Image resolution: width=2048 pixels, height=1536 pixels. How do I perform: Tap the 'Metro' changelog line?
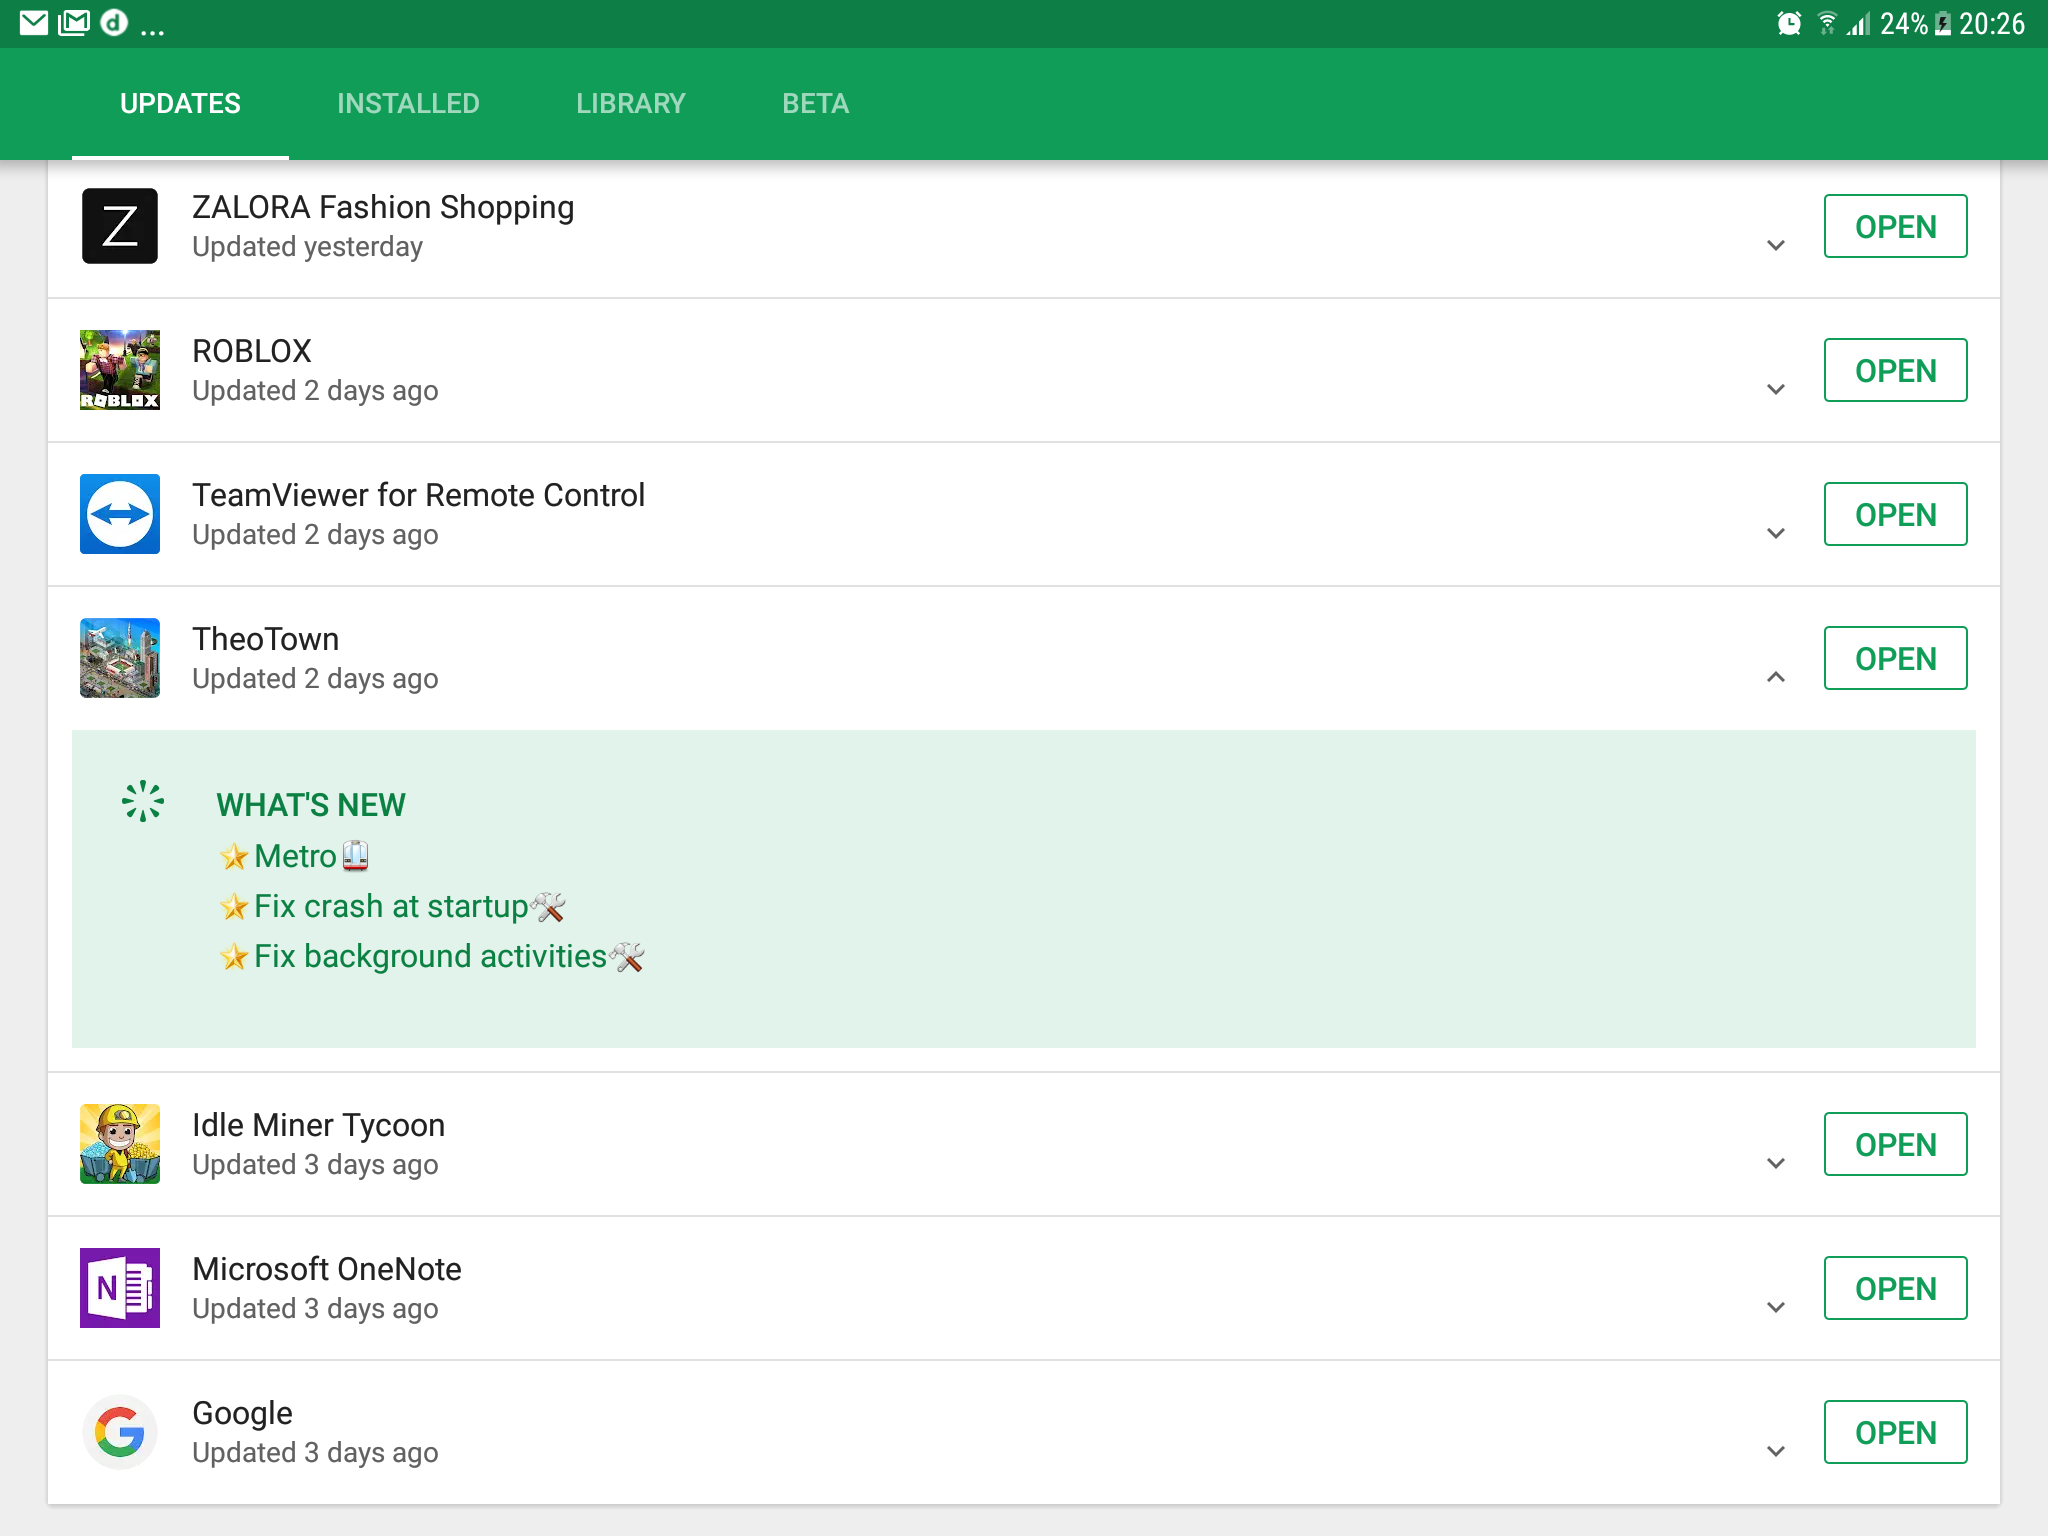coord(294,856)
